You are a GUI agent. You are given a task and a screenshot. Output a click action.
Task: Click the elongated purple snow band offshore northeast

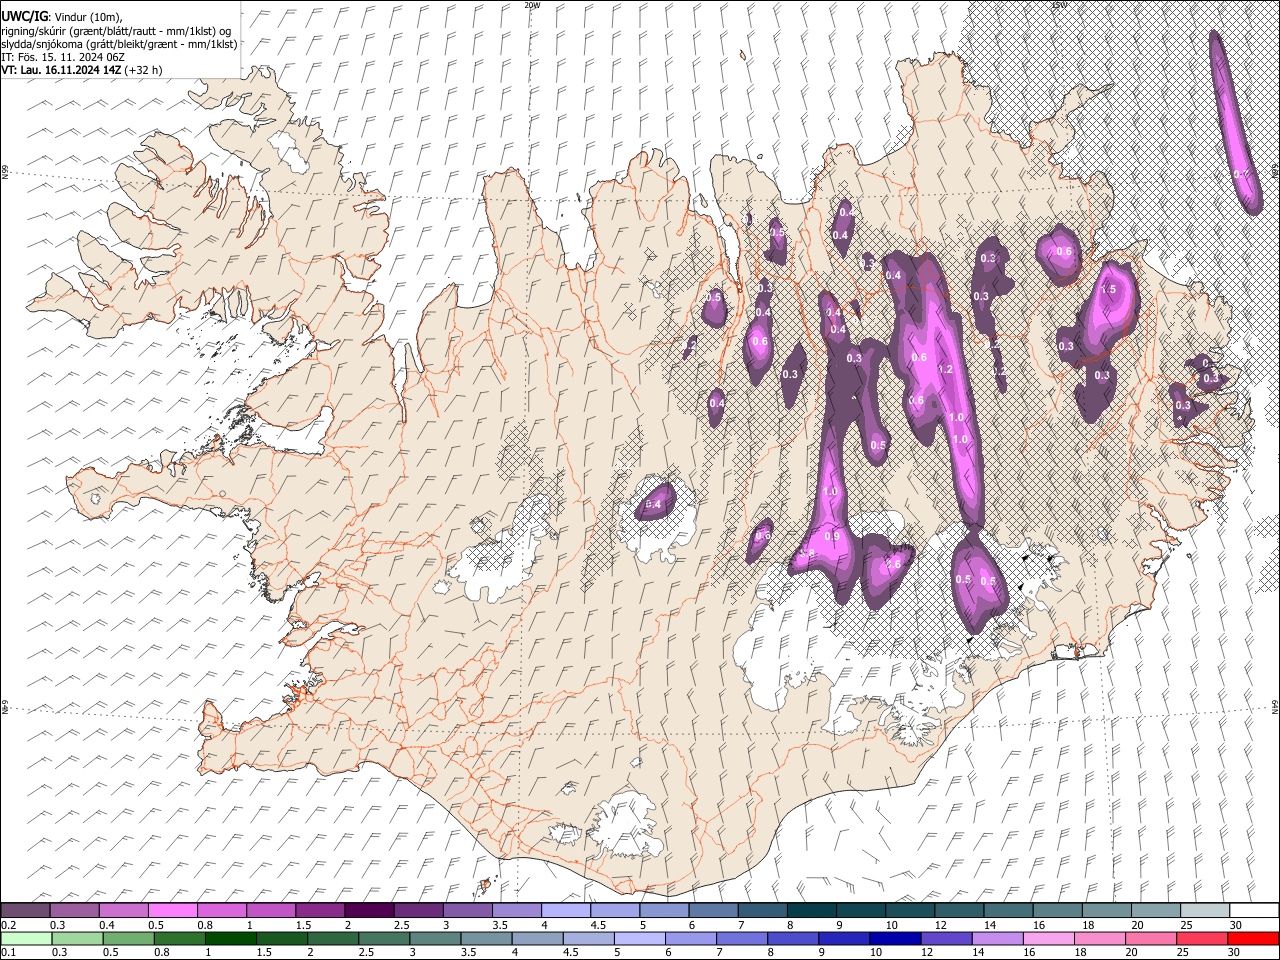click(x=1236, y=121)
